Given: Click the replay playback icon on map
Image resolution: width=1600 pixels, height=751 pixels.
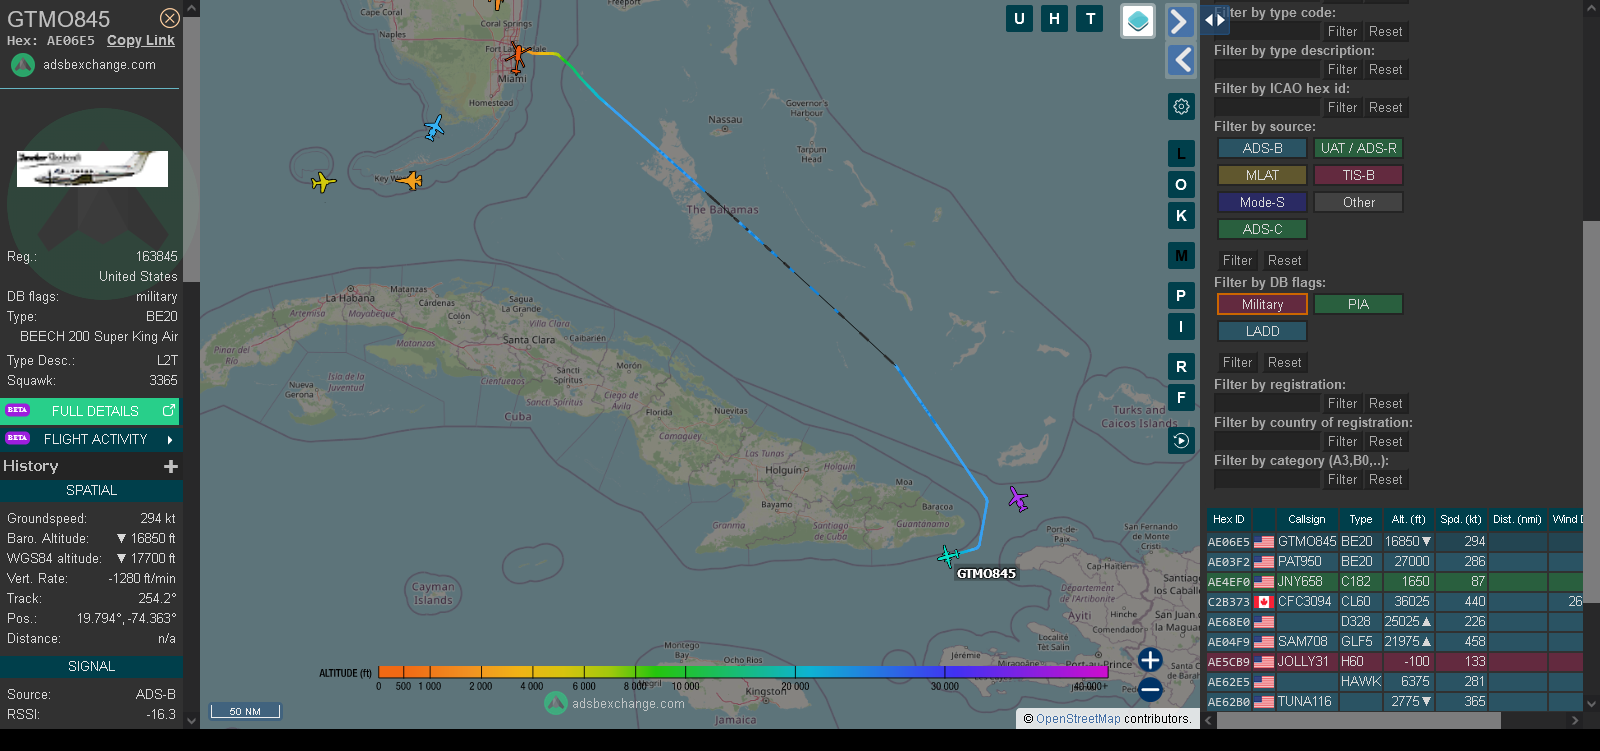Looking at the screenshot, I should coord(1181,440).
